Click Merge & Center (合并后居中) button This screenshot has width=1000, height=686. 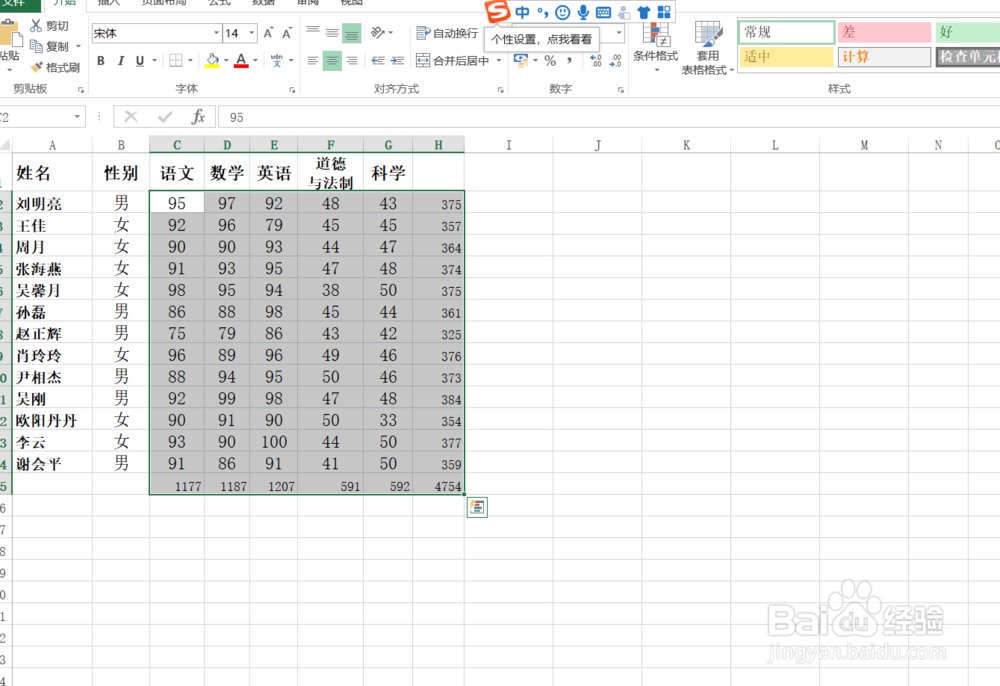pos(453,61)
